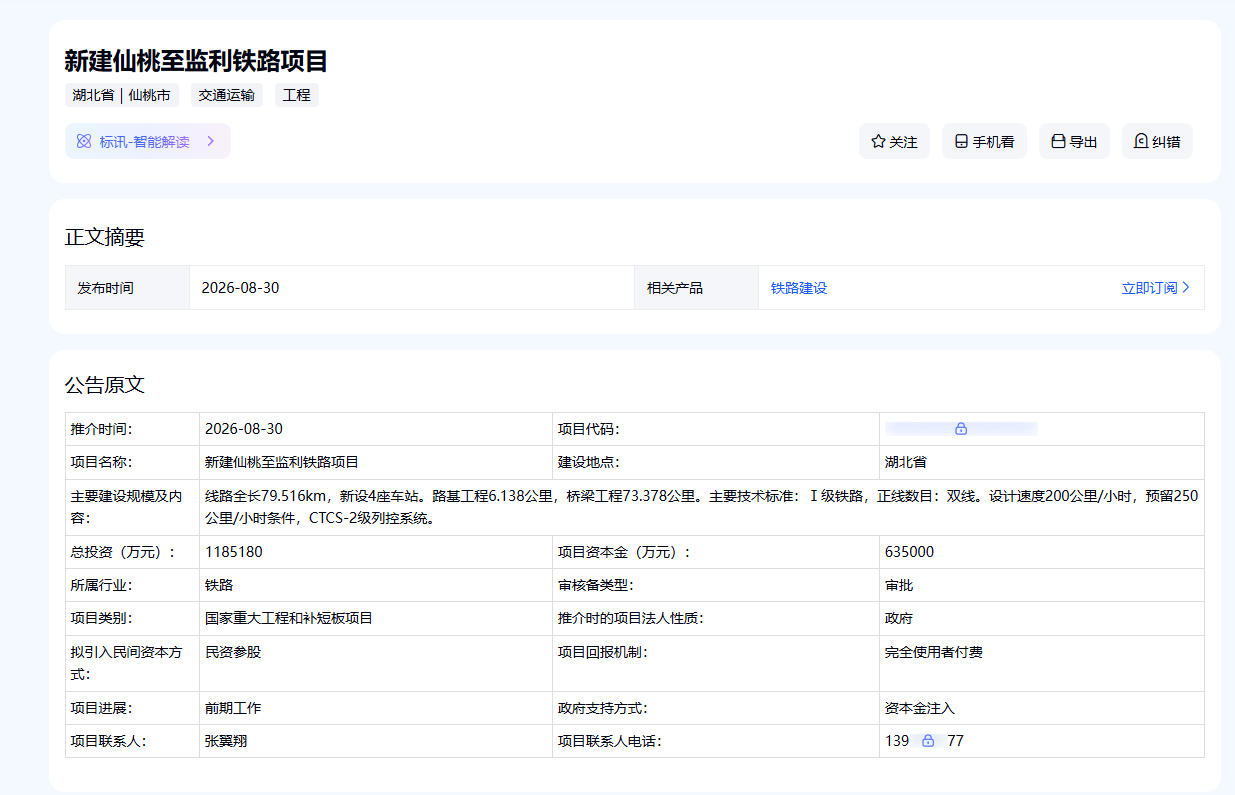The height and width of the screenshot is (795, 1235).
Task: Click the 立即订阅 subscribe link
Action: pos(1150,288)
